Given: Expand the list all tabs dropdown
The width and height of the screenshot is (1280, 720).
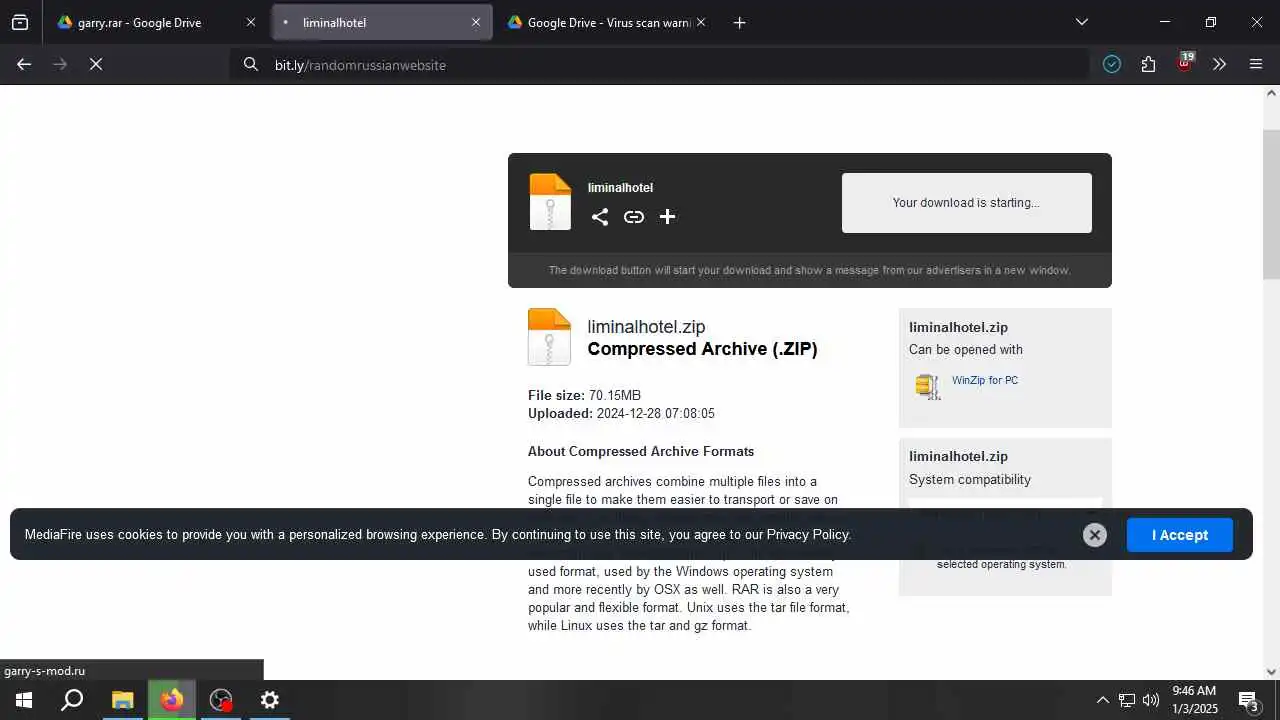Looking at the screenshot, I should click(x=1082, y=22).
